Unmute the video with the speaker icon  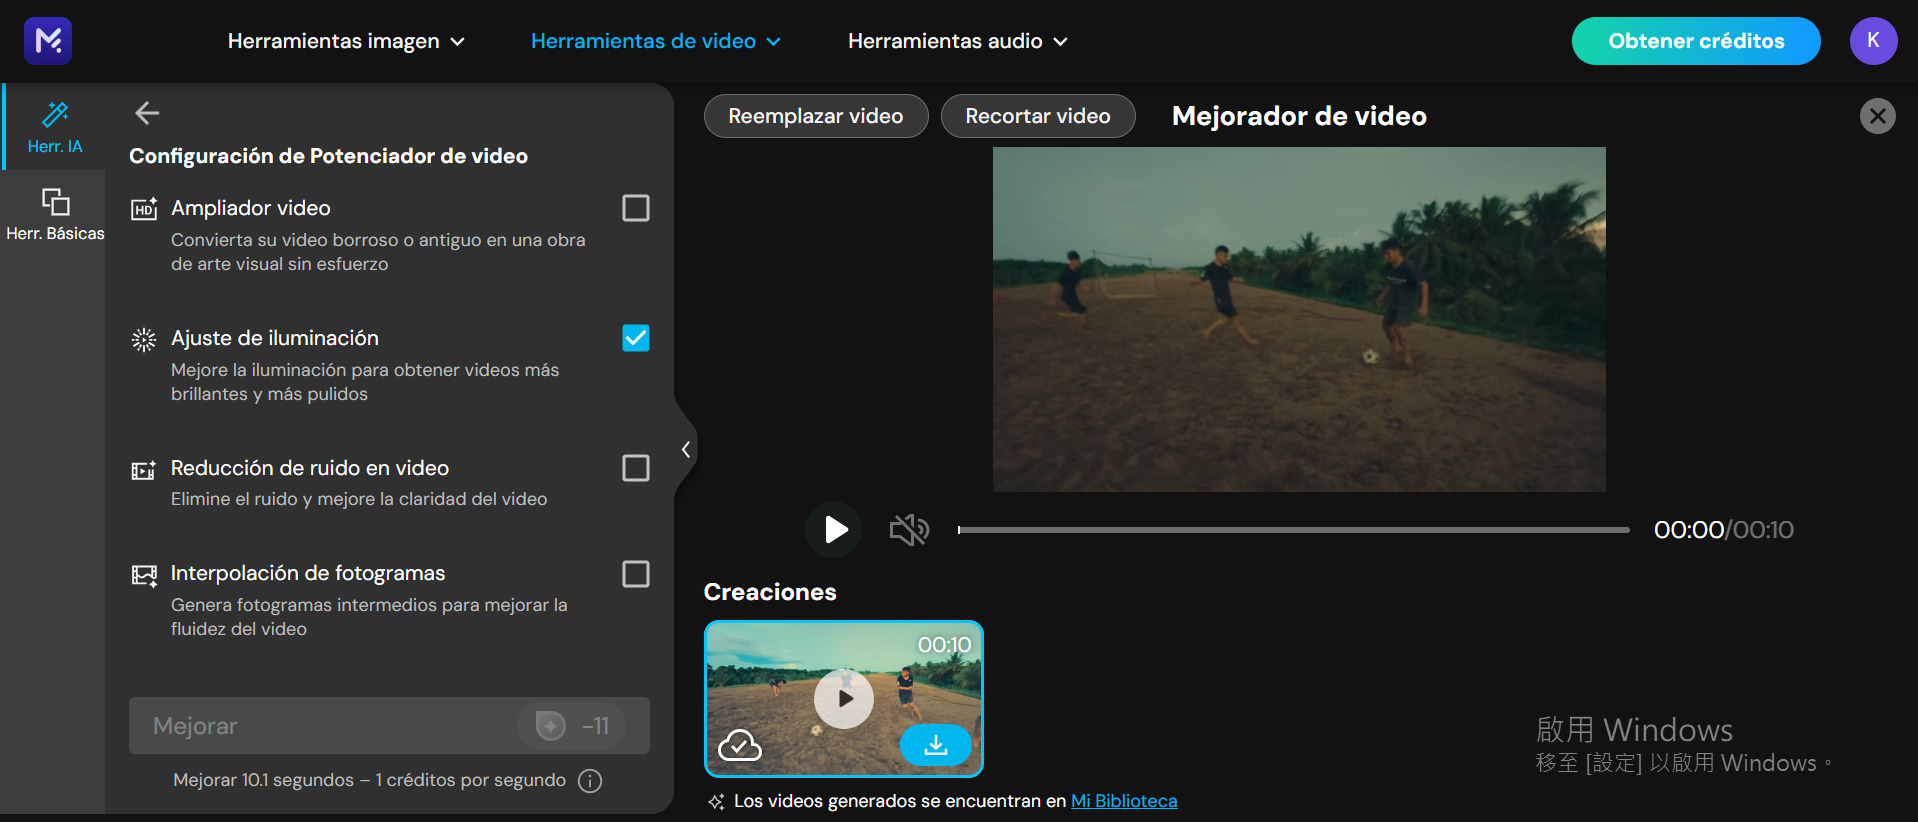(x=909, y=529)
